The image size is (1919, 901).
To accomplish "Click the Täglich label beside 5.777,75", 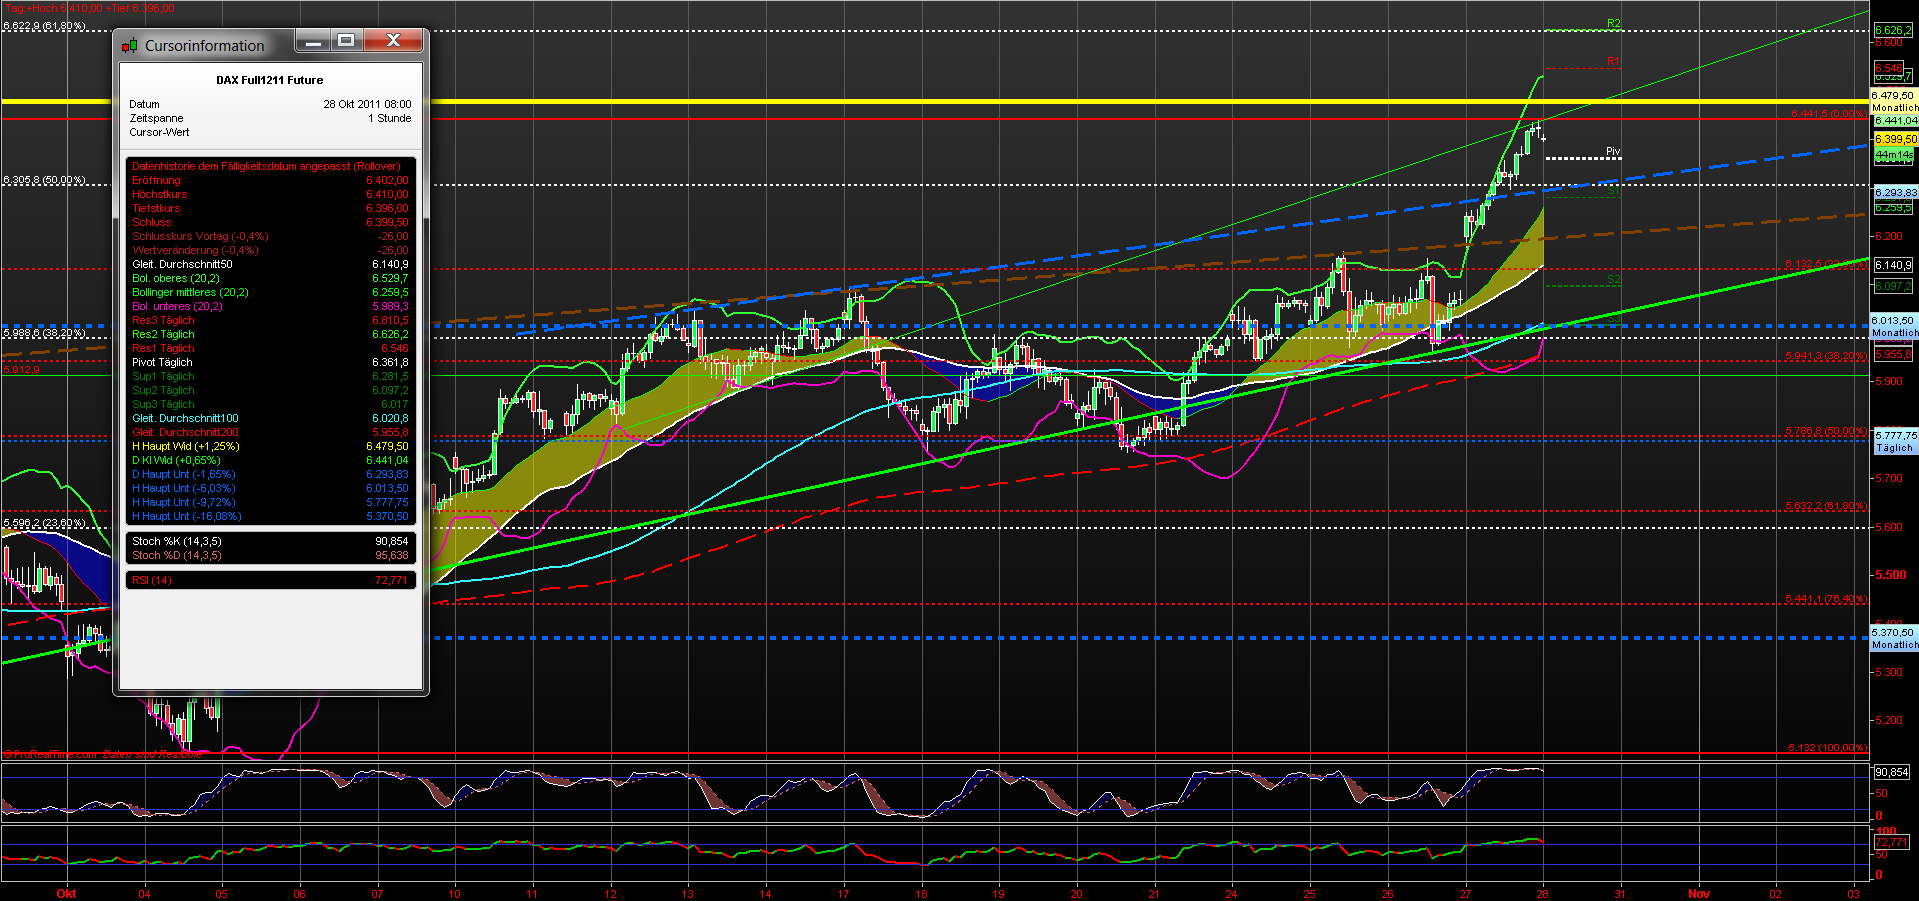I will click(1893, 448).
